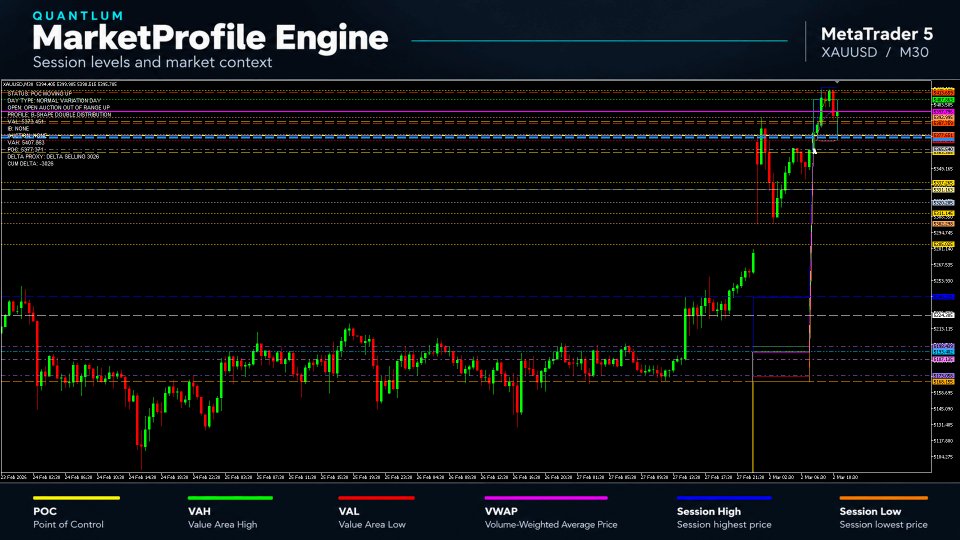The image size is (960, 540).
Task: Select the 'IB: NONE' chart label
Action: tap(18, 129)
